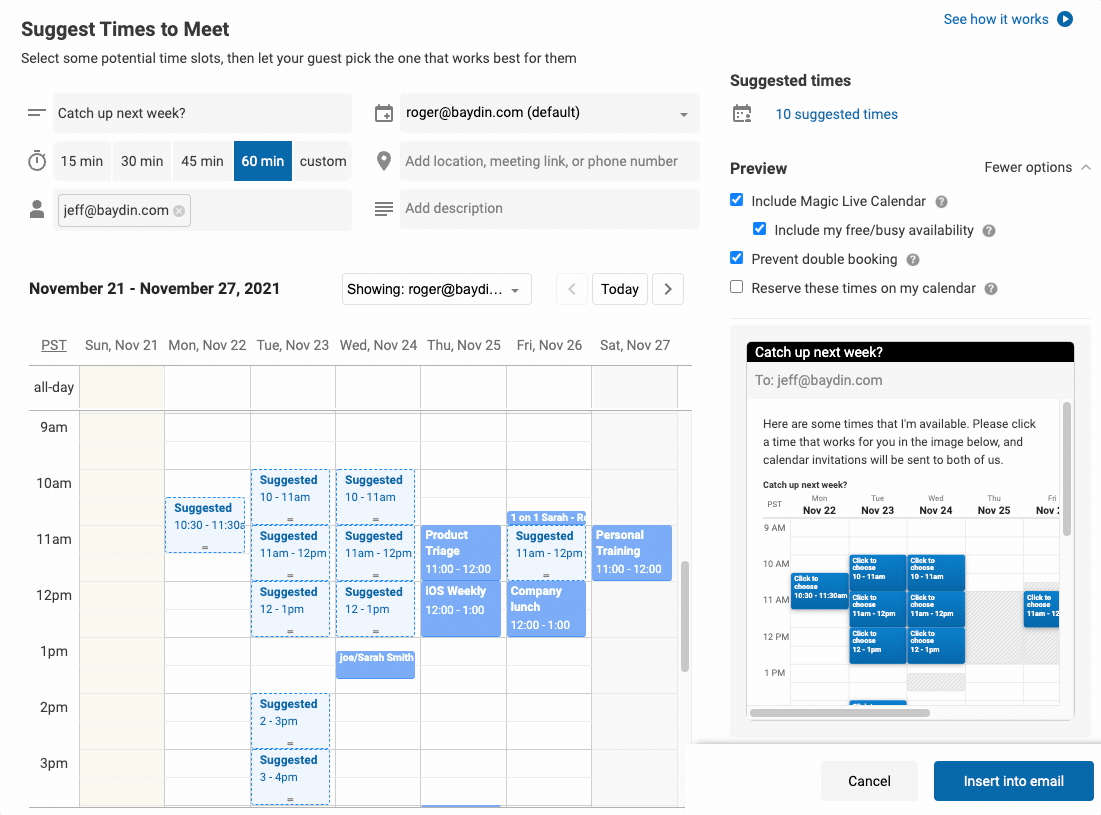
Task: Click the suggested times calendar icon
Action: tap(742, 114)
